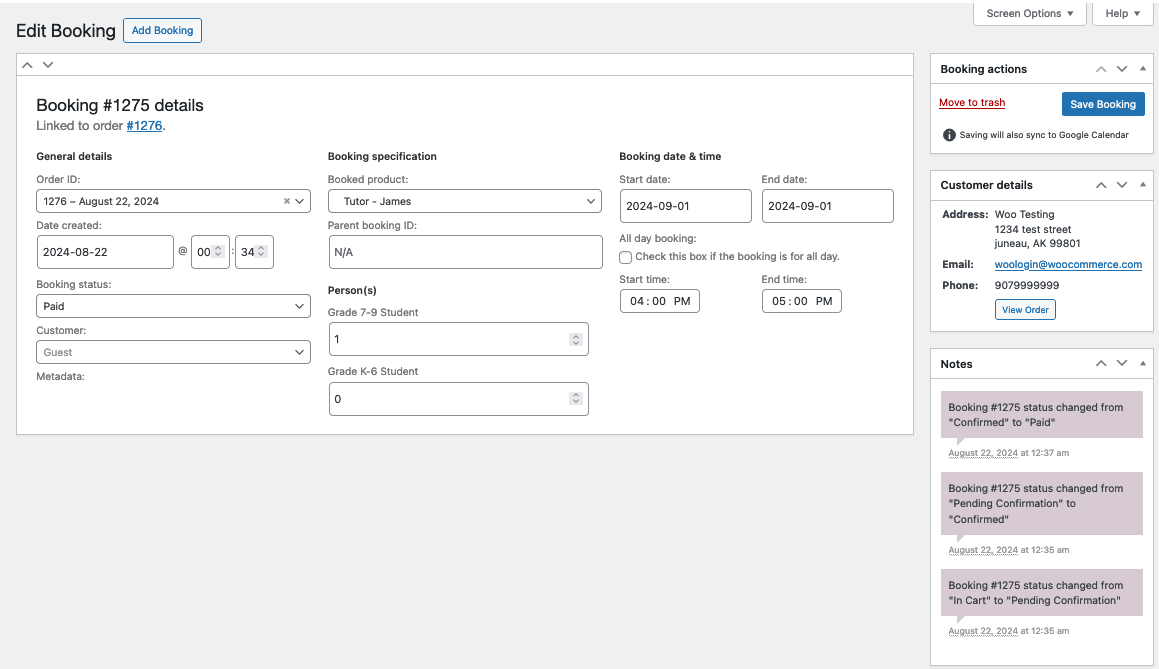This screenshot has height=669, width=1159.
Task: Click the Grade K-6 Student number field
Action: [458, 399]
